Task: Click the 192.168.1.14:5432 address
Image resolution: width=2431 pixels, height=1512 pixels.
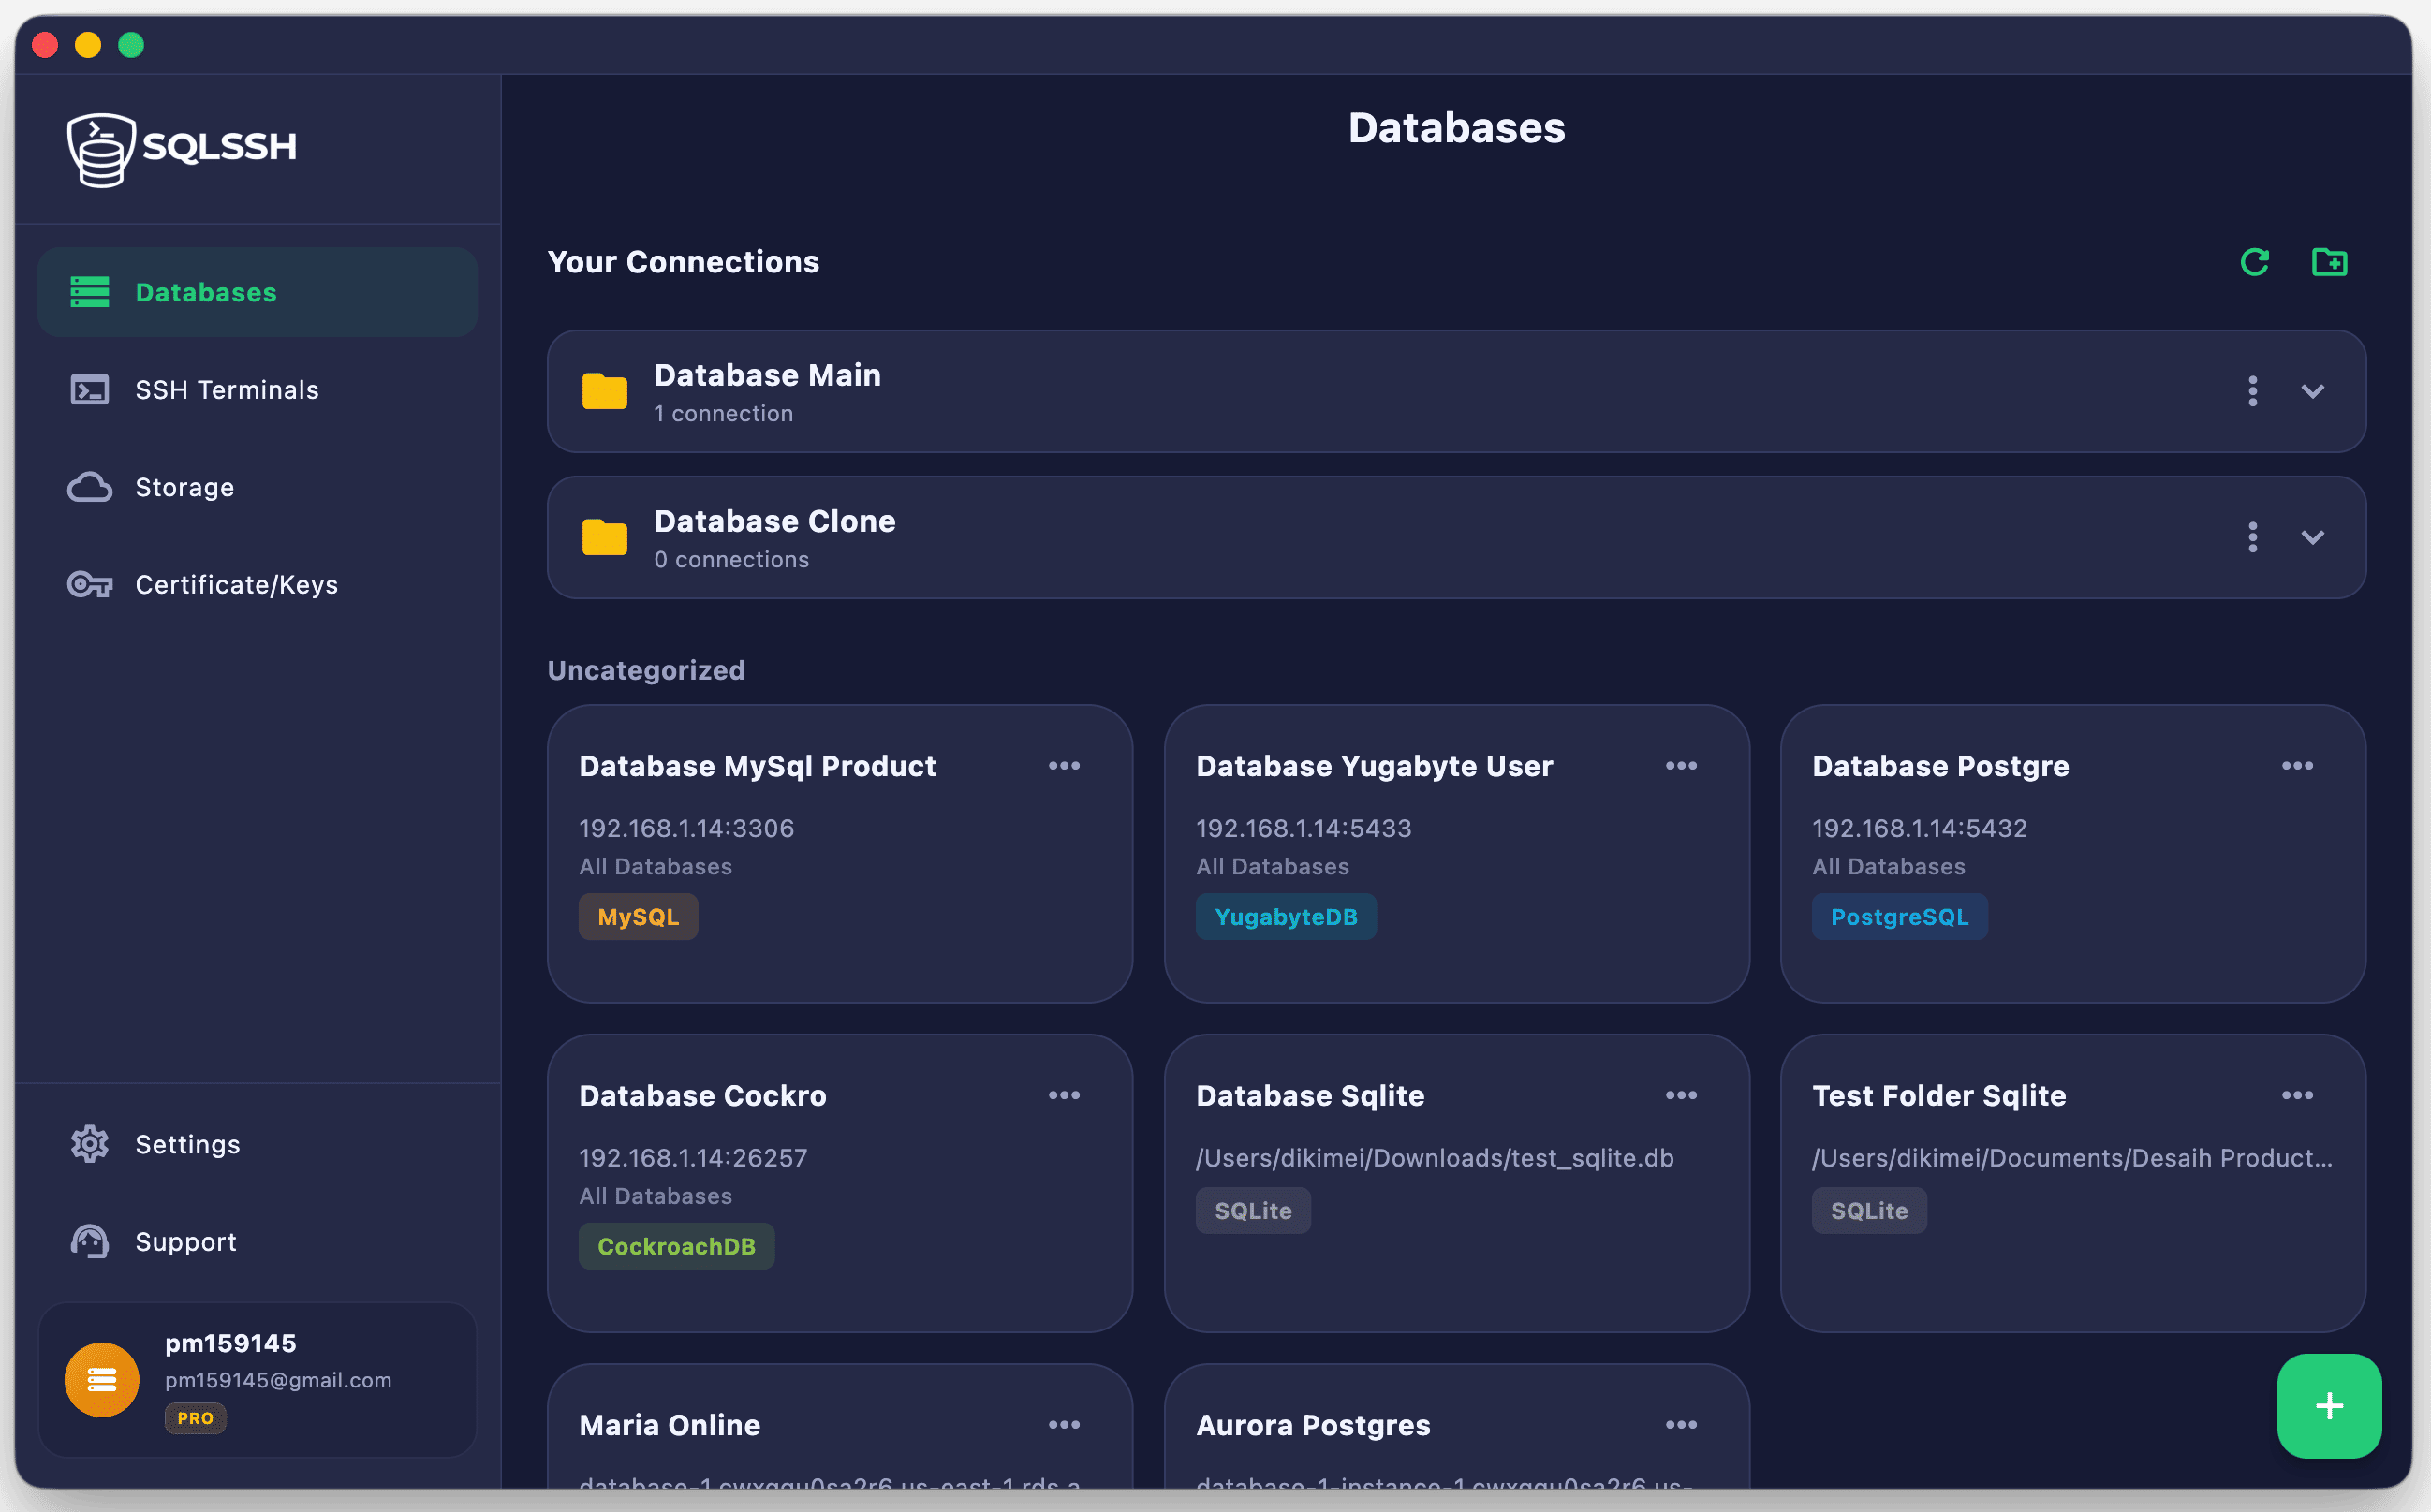Action: click(x=1920, y=828)
